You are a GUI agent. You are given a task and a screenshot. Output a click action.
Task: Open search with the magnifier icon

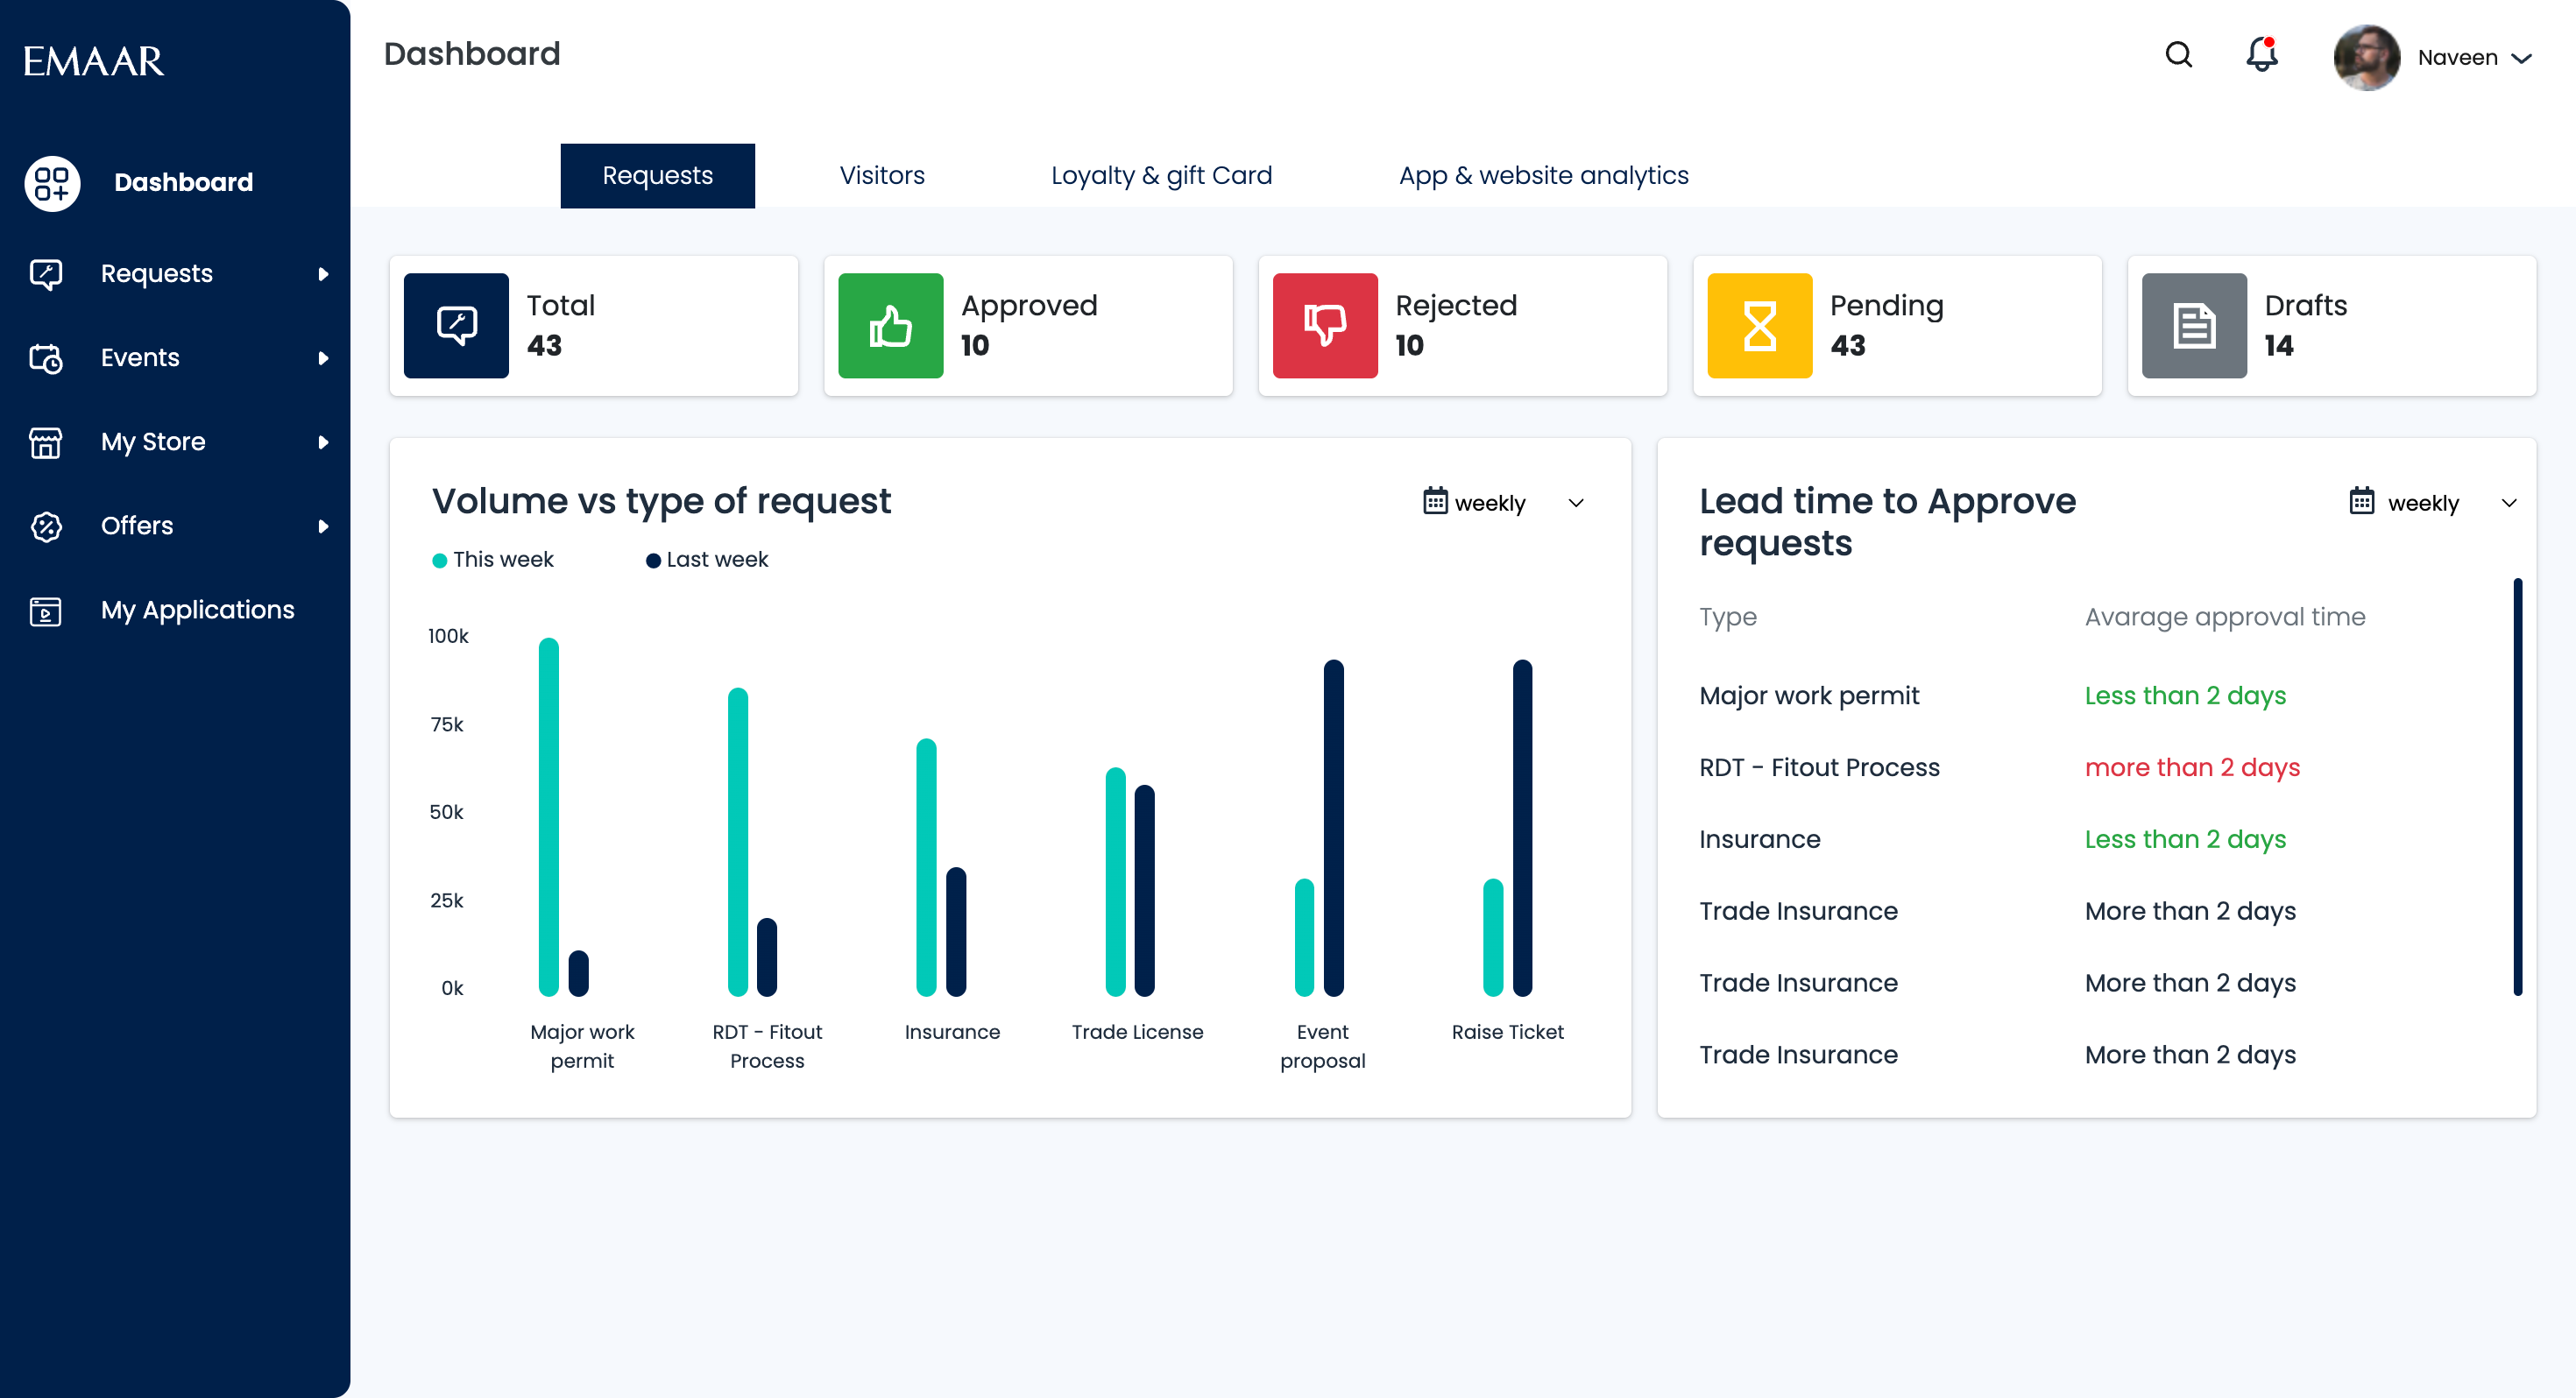pos(2178,55)
